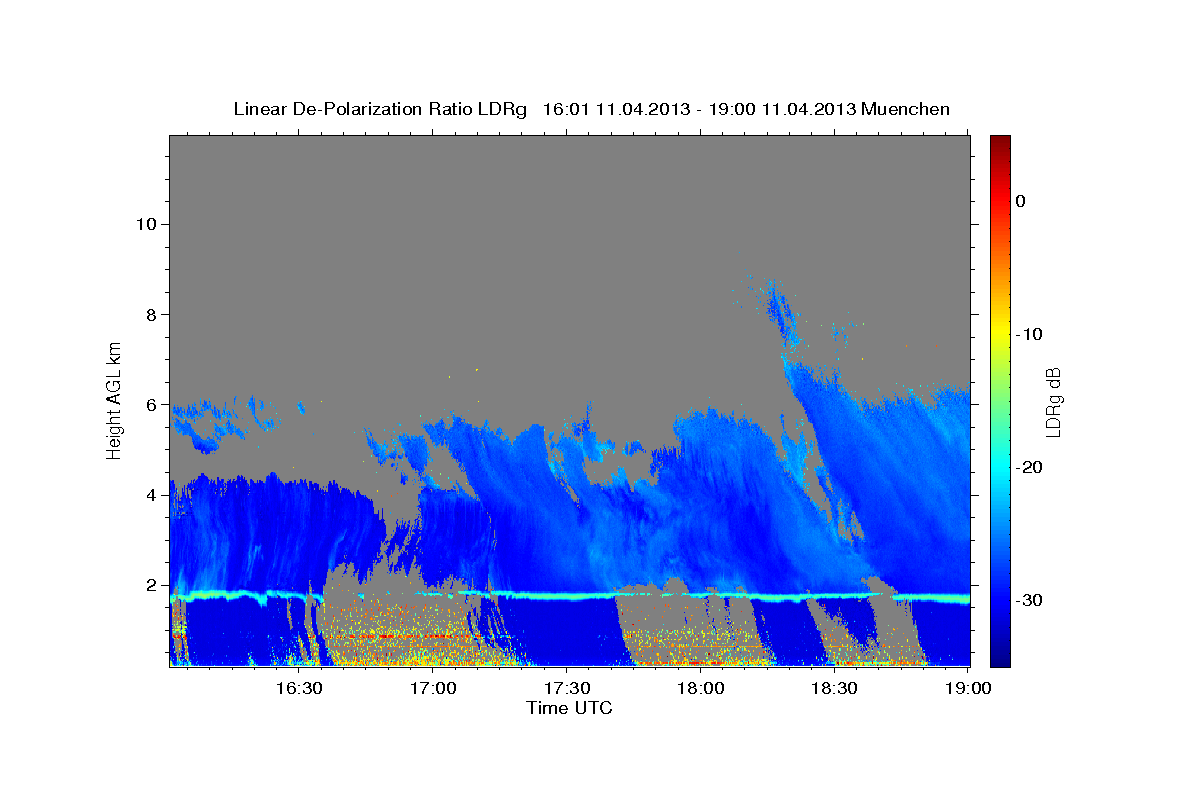
Task: Click the 18:00 time tick label
Action: pos(701,689)
